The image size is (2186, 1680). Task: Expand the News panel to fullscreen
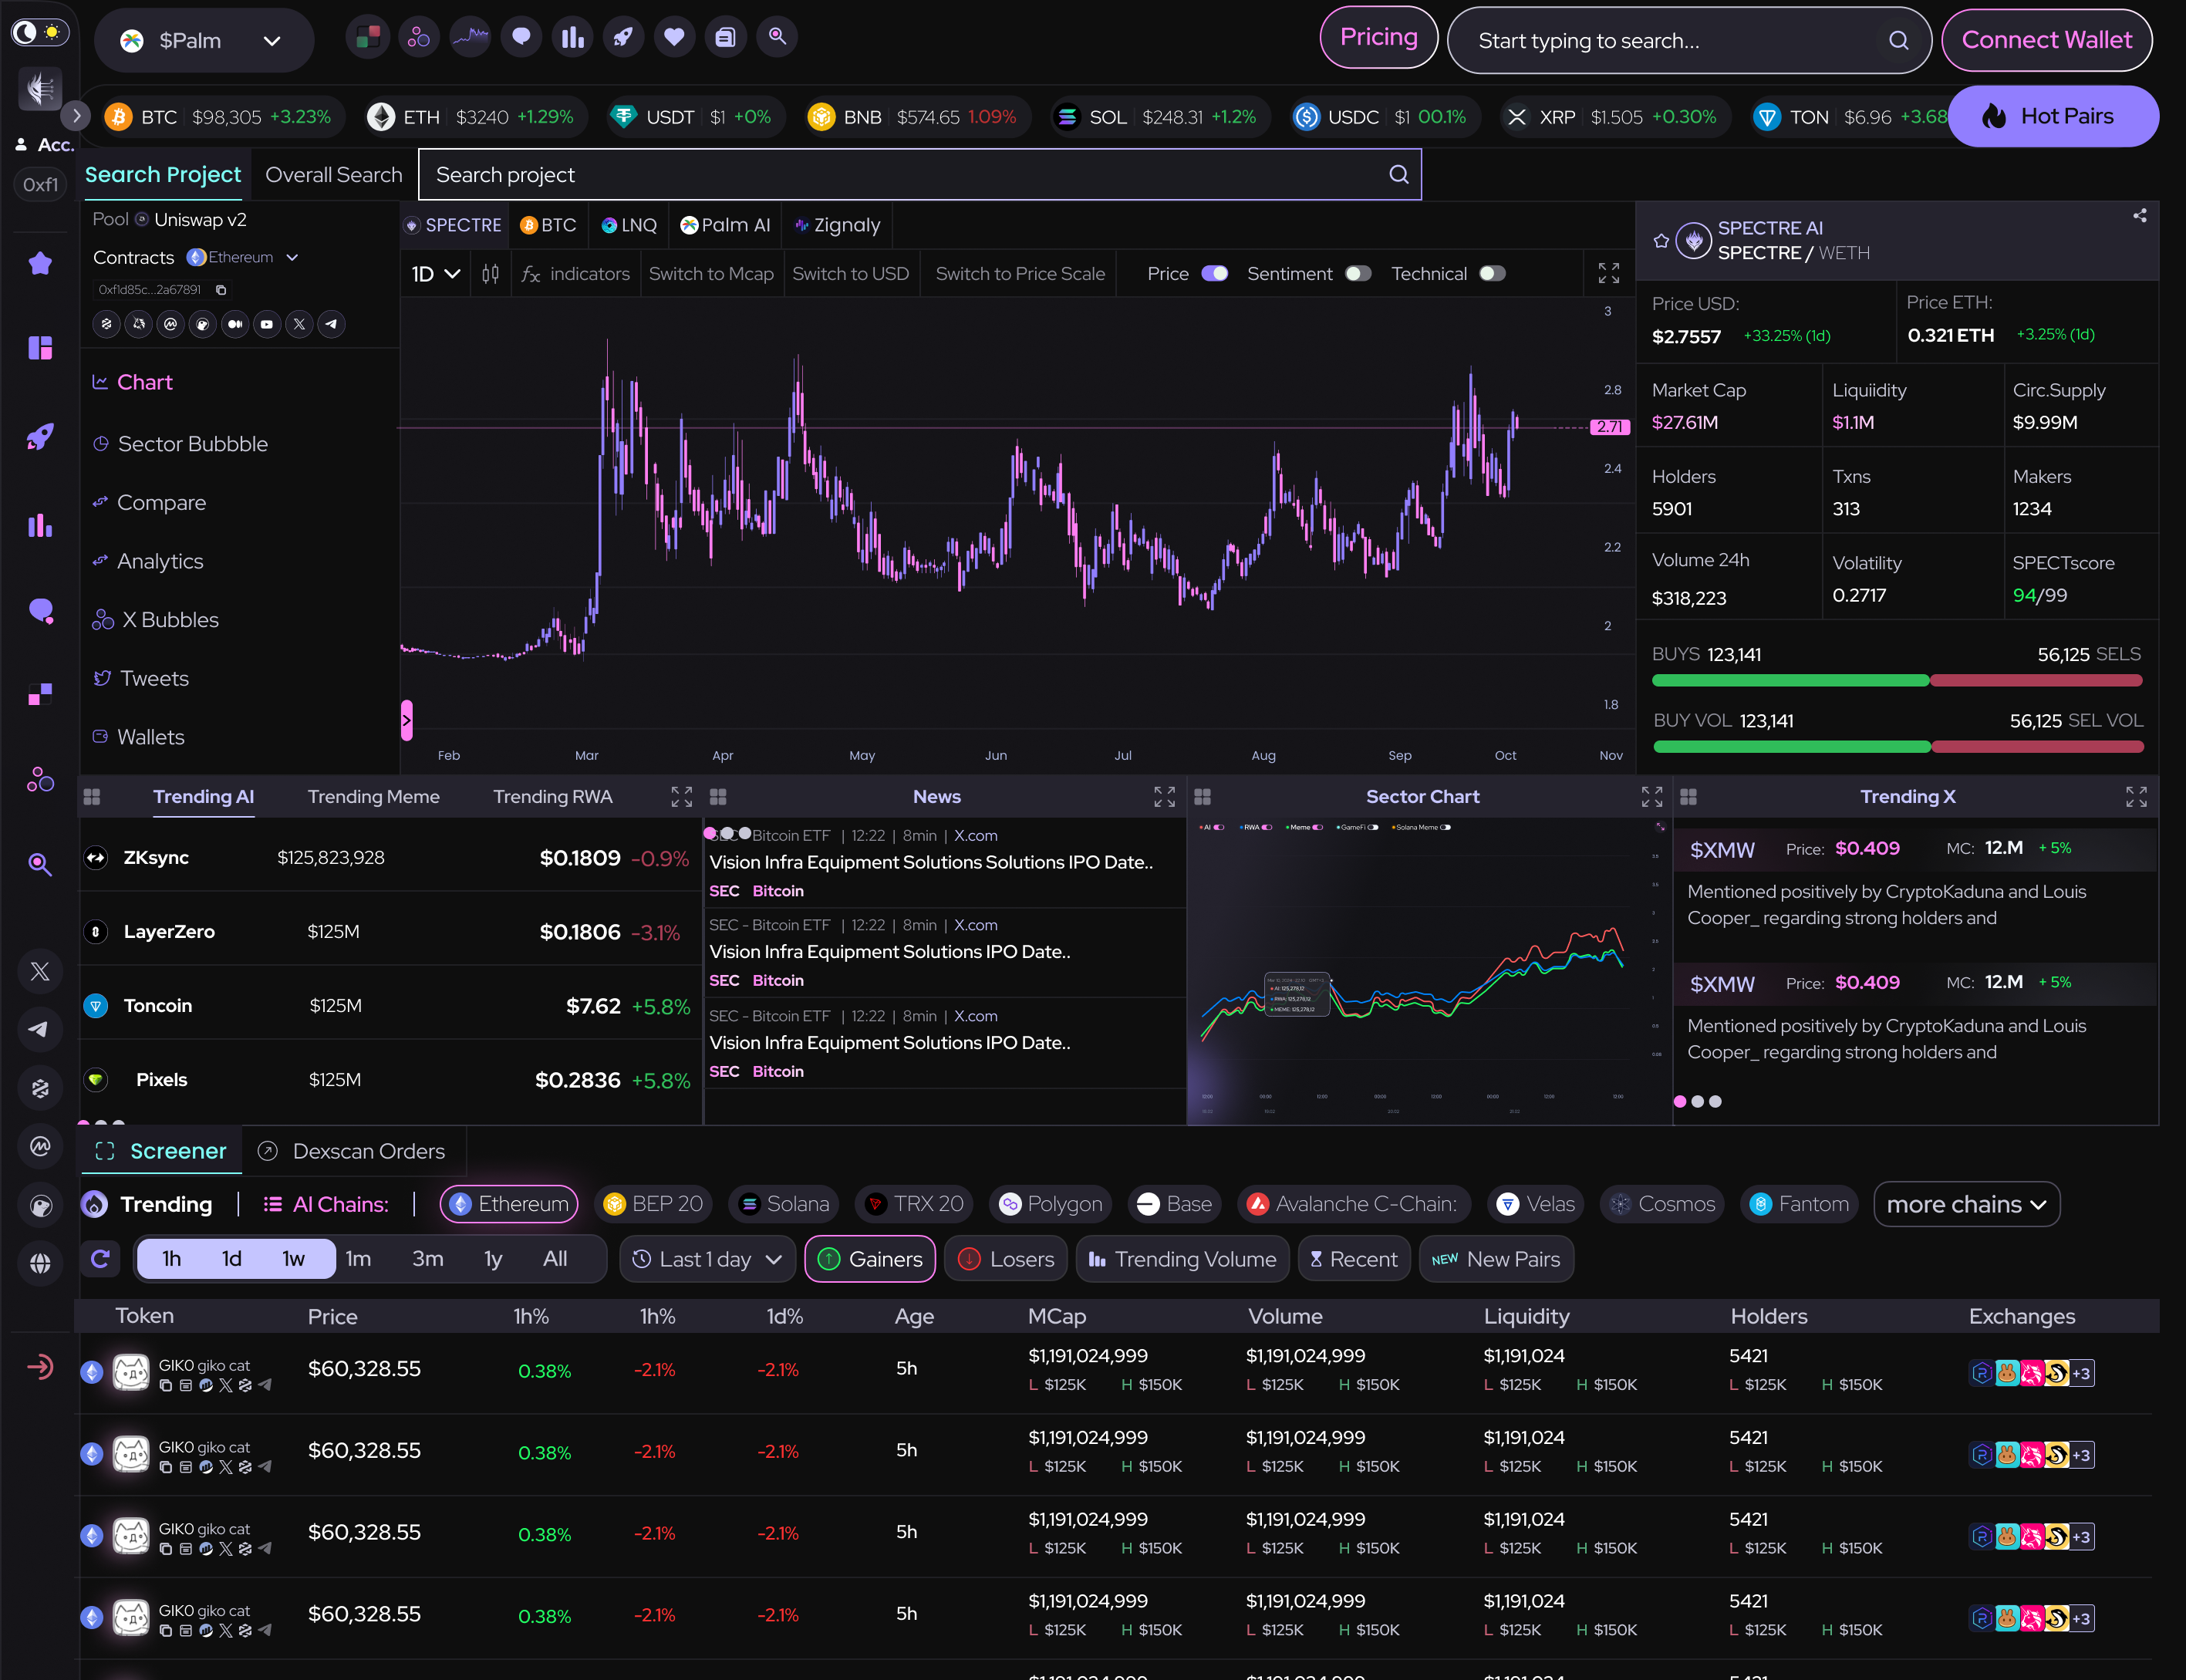click(x=1164, y=797)
